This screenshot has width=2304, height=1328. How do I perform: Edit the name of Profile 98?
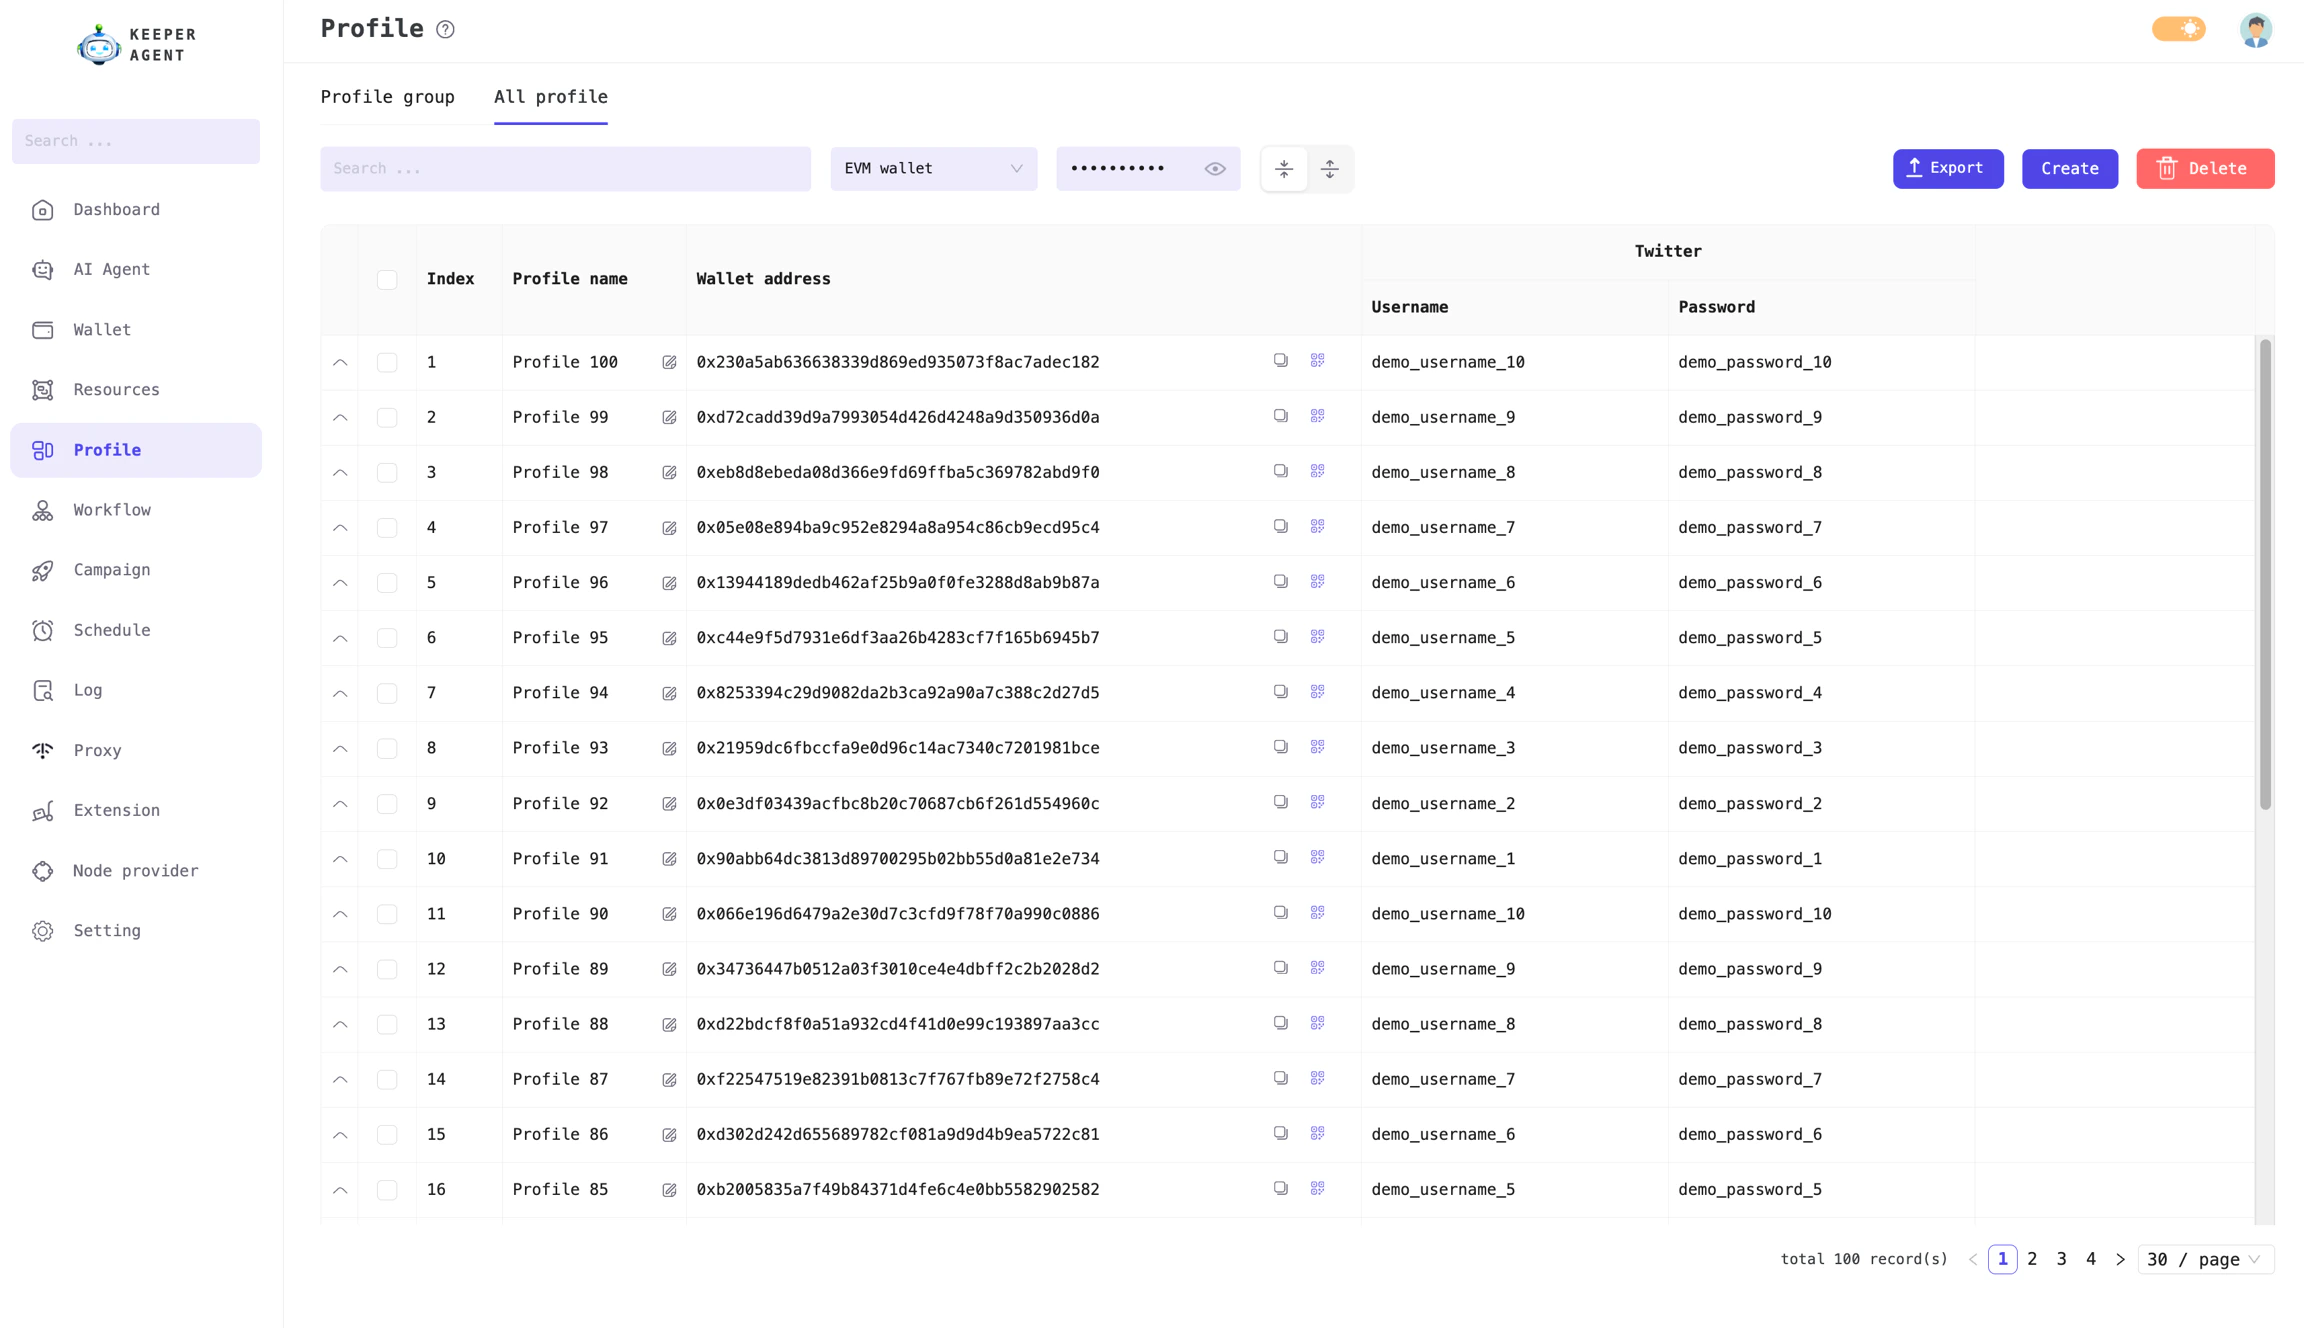tap(668, 472)
